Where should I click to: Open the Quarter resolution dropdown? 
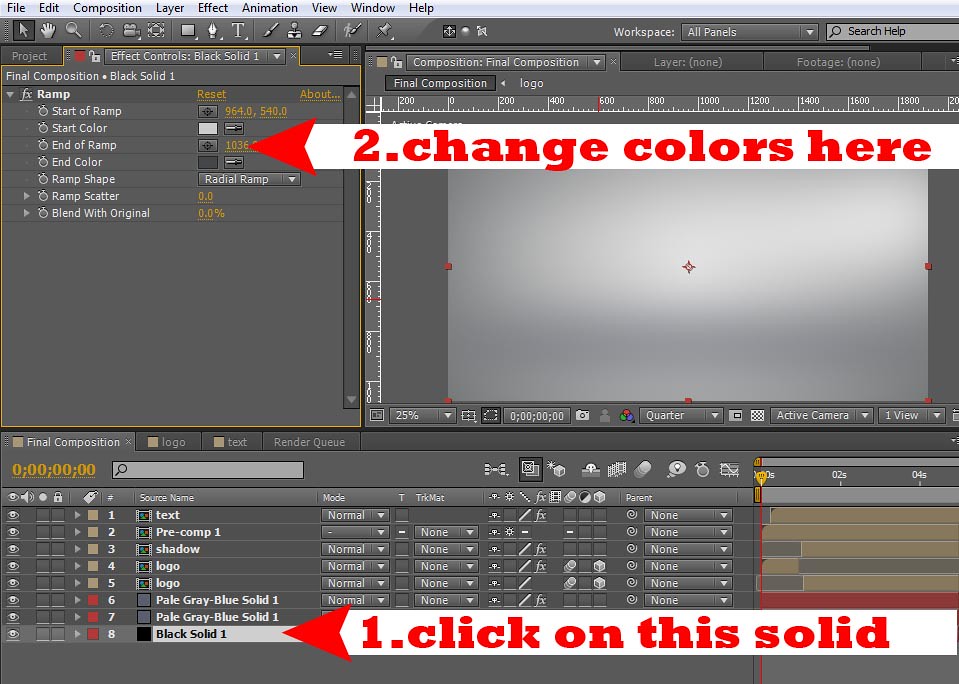point(682,416)
